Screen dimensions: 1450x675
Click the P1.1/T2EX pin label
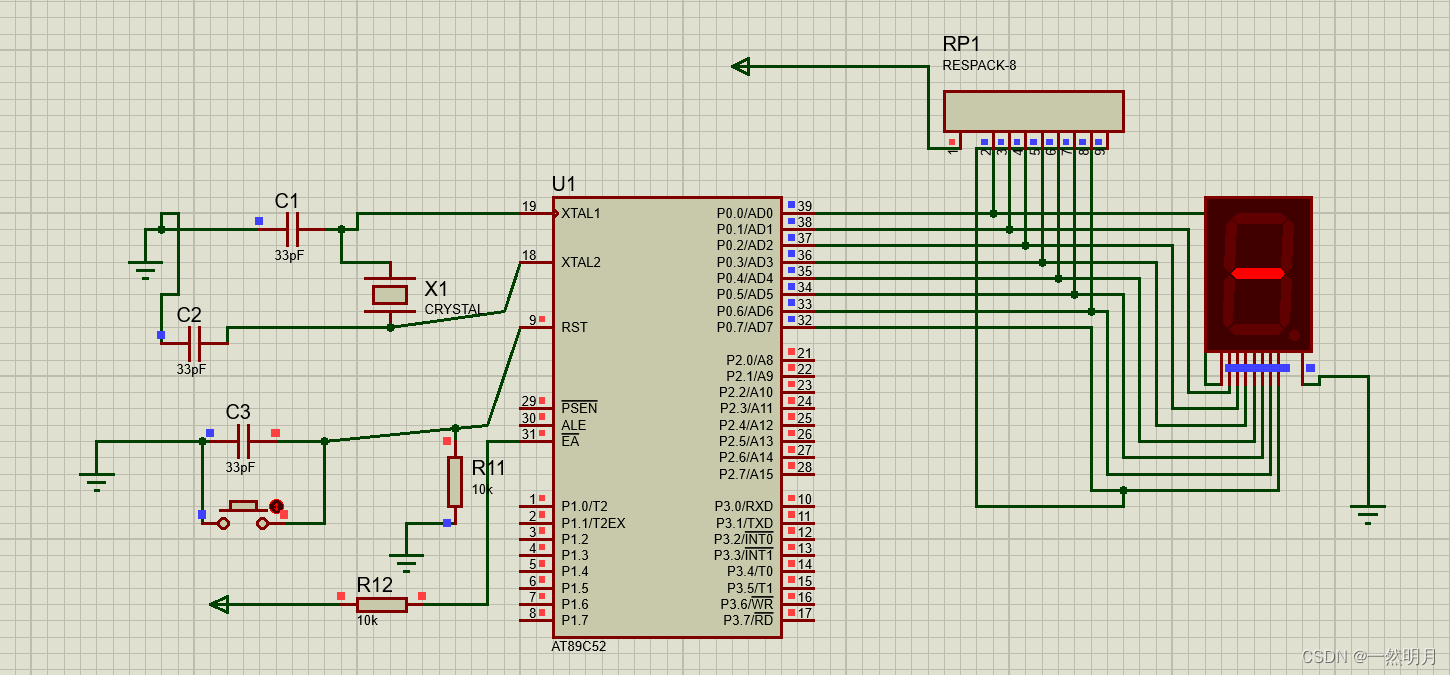click(593, 523)
